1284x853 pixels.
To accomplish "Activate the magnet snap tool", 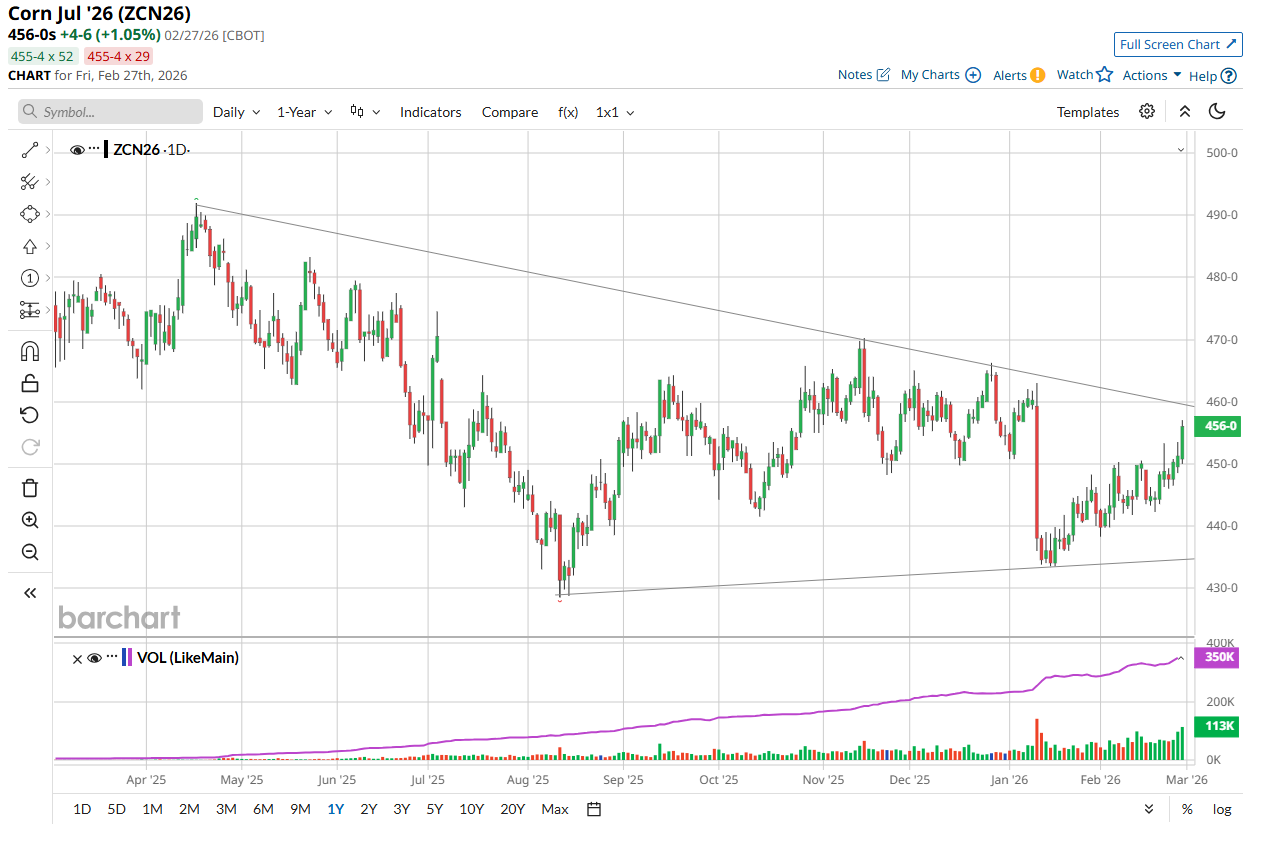I will [29, 351].
